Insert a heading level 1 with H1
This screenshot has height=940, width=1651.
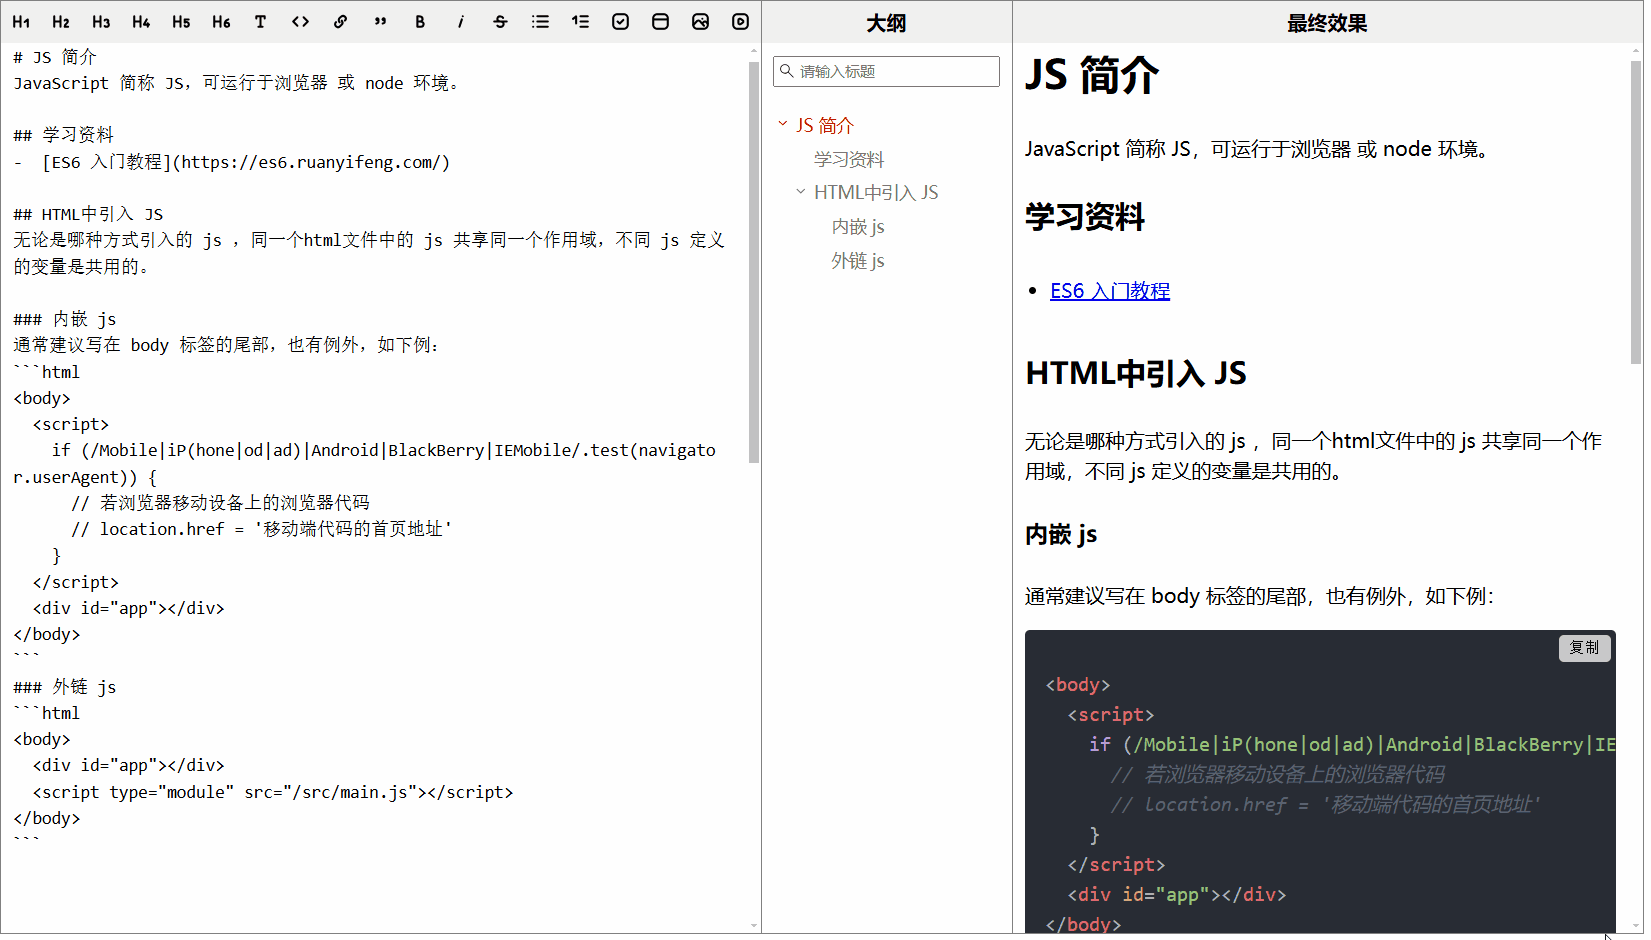(x=21, y=22)
